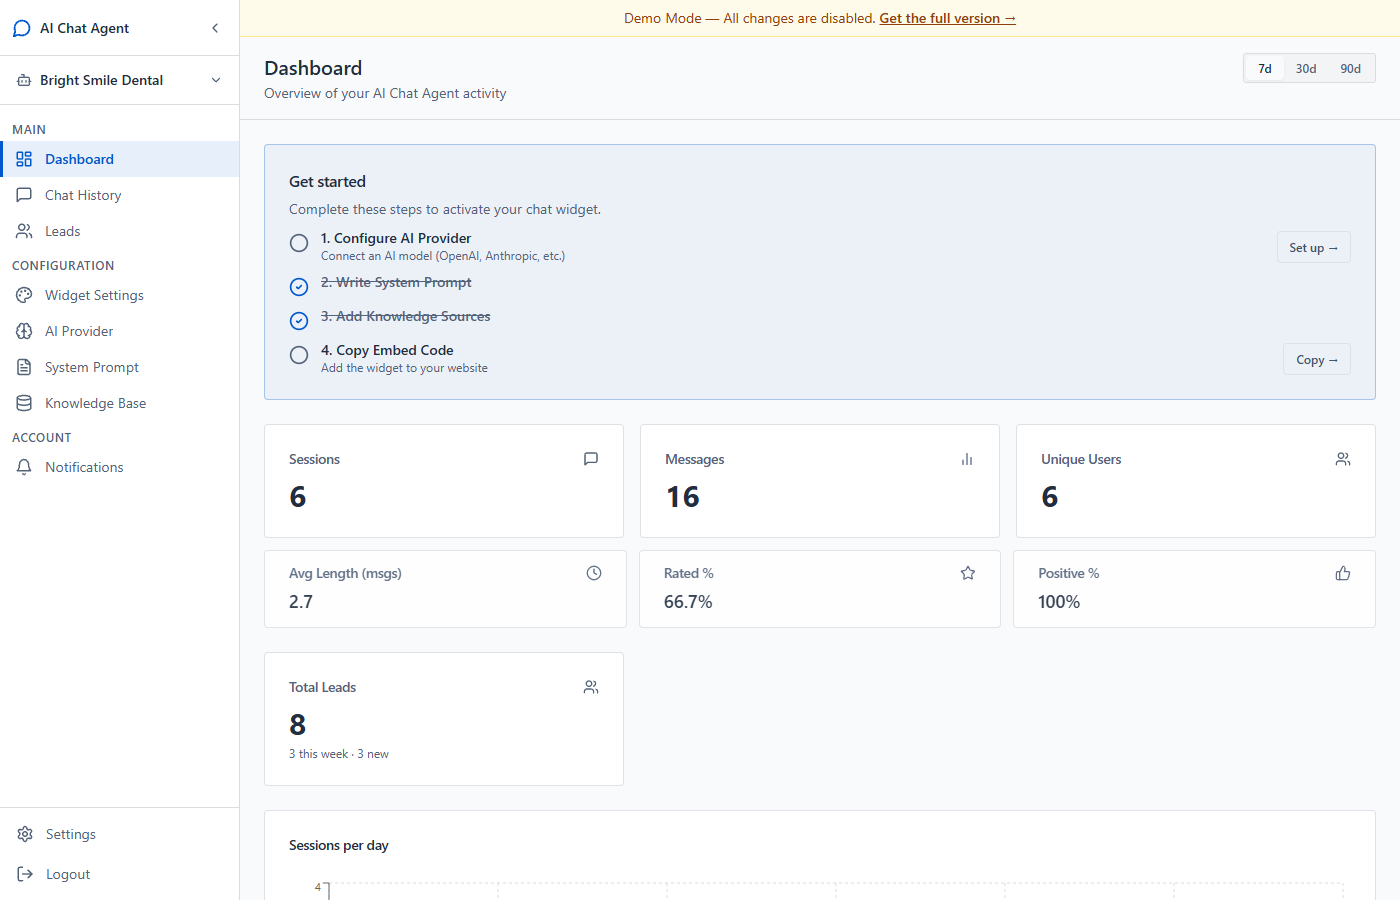The image size is (1400, 900).
Task: Click the Total Leads card people icon
Action: point(591,687)
